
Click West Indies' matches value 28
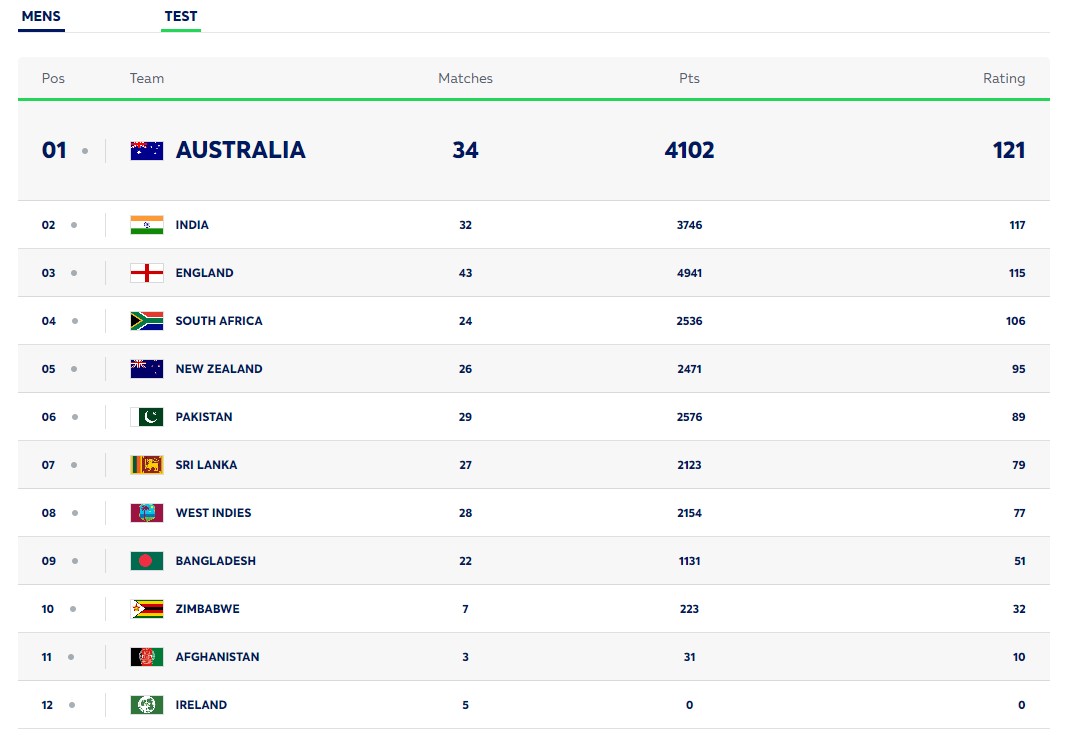click(465, 513)
